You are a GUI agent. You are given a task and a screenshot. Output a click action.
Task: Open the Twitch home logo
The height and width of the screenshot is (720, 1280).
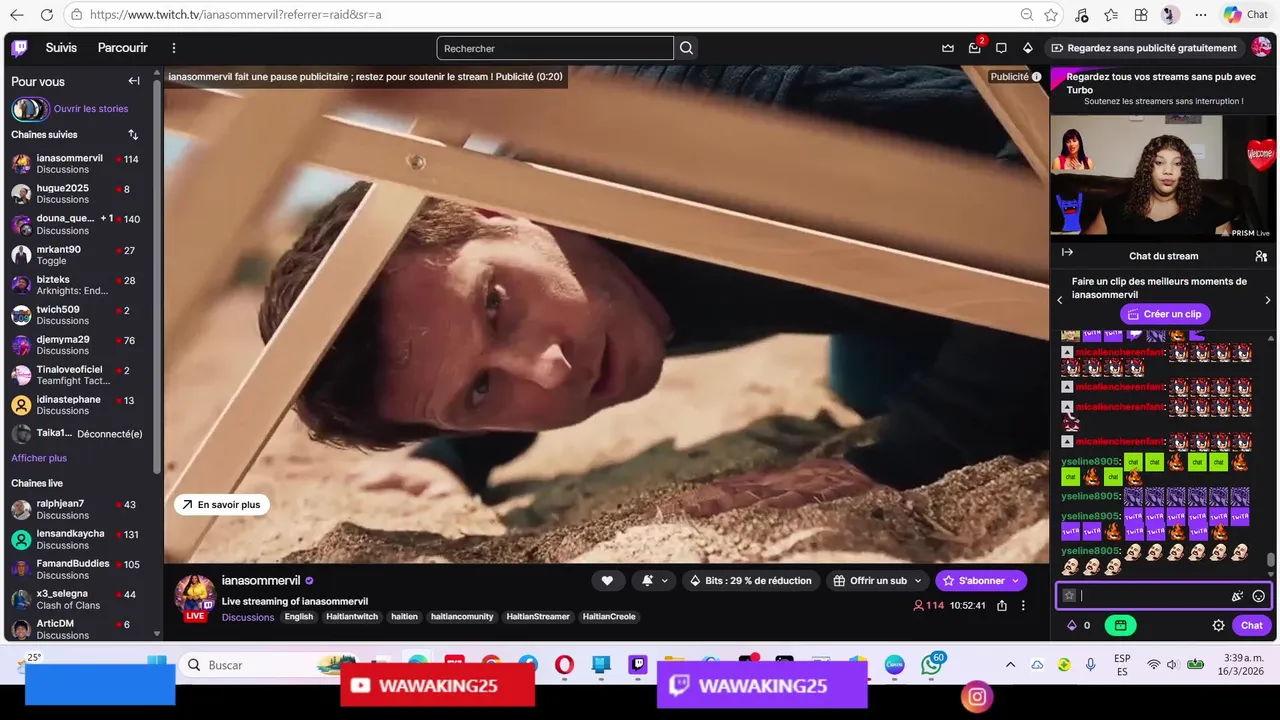(20, 48)
